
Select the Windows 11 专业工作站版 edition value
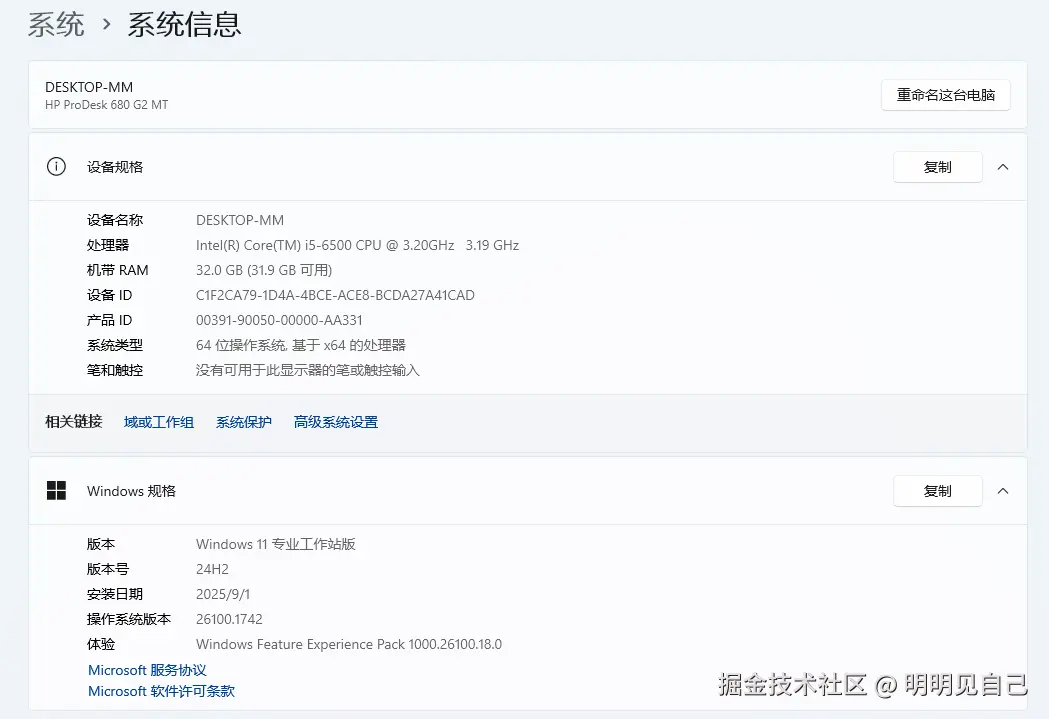(276, 544)
